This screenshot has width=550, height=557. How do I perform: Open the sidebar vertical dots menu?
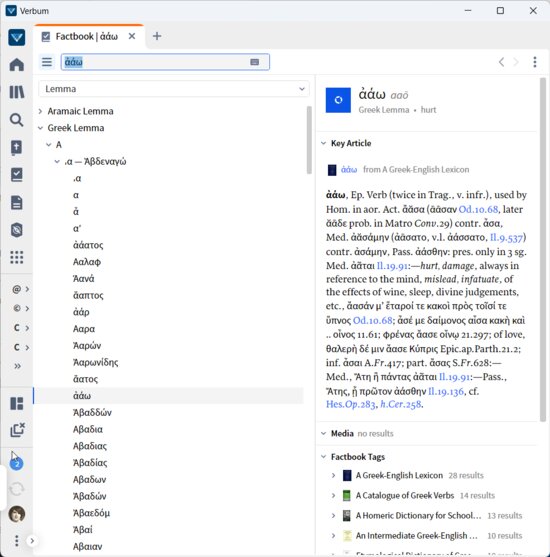click(16, 540)
